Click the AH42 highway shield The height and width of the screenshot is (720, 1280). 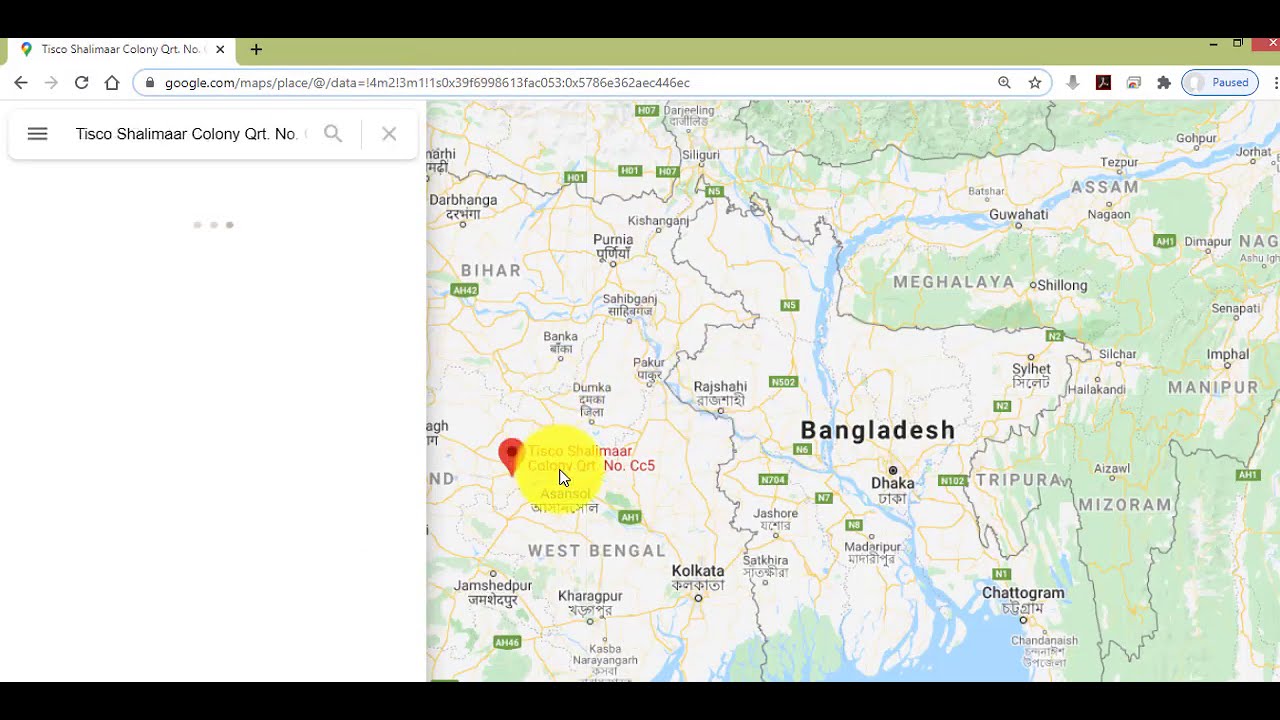tap(465, 291)
